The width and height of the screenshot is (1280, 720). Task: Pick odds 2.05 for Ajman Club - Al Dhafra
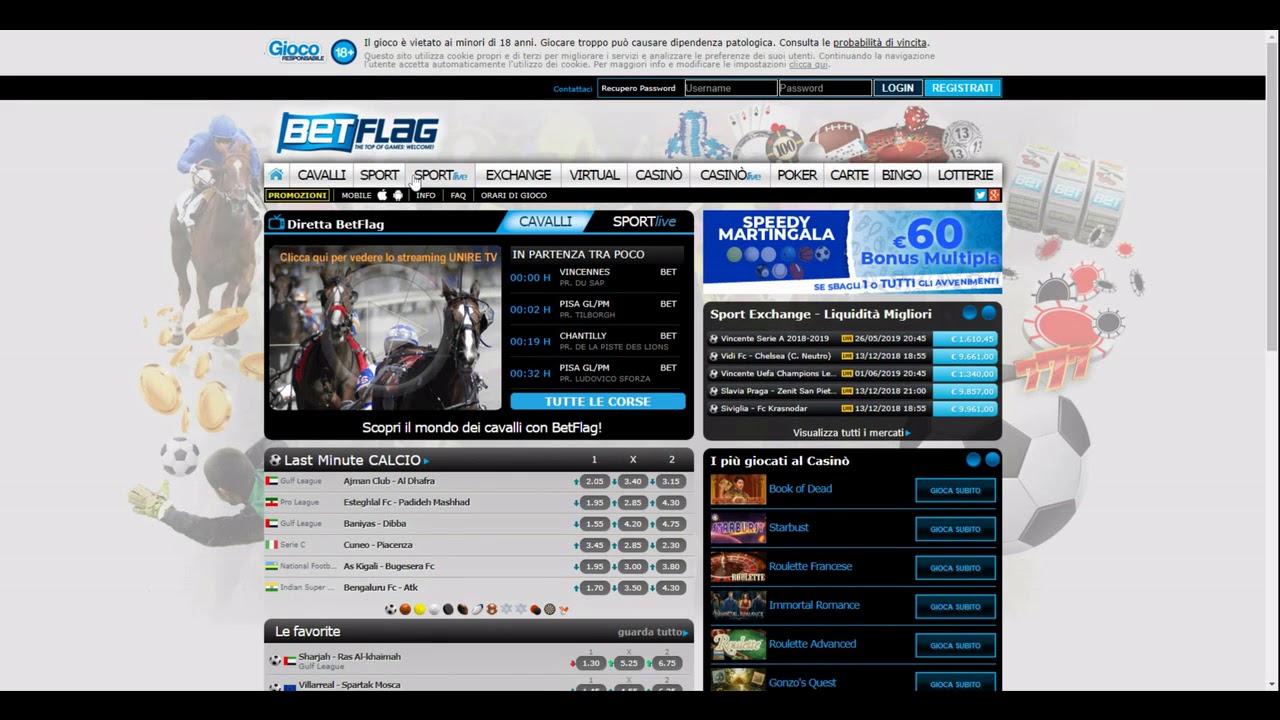click(x=594, y=481)
